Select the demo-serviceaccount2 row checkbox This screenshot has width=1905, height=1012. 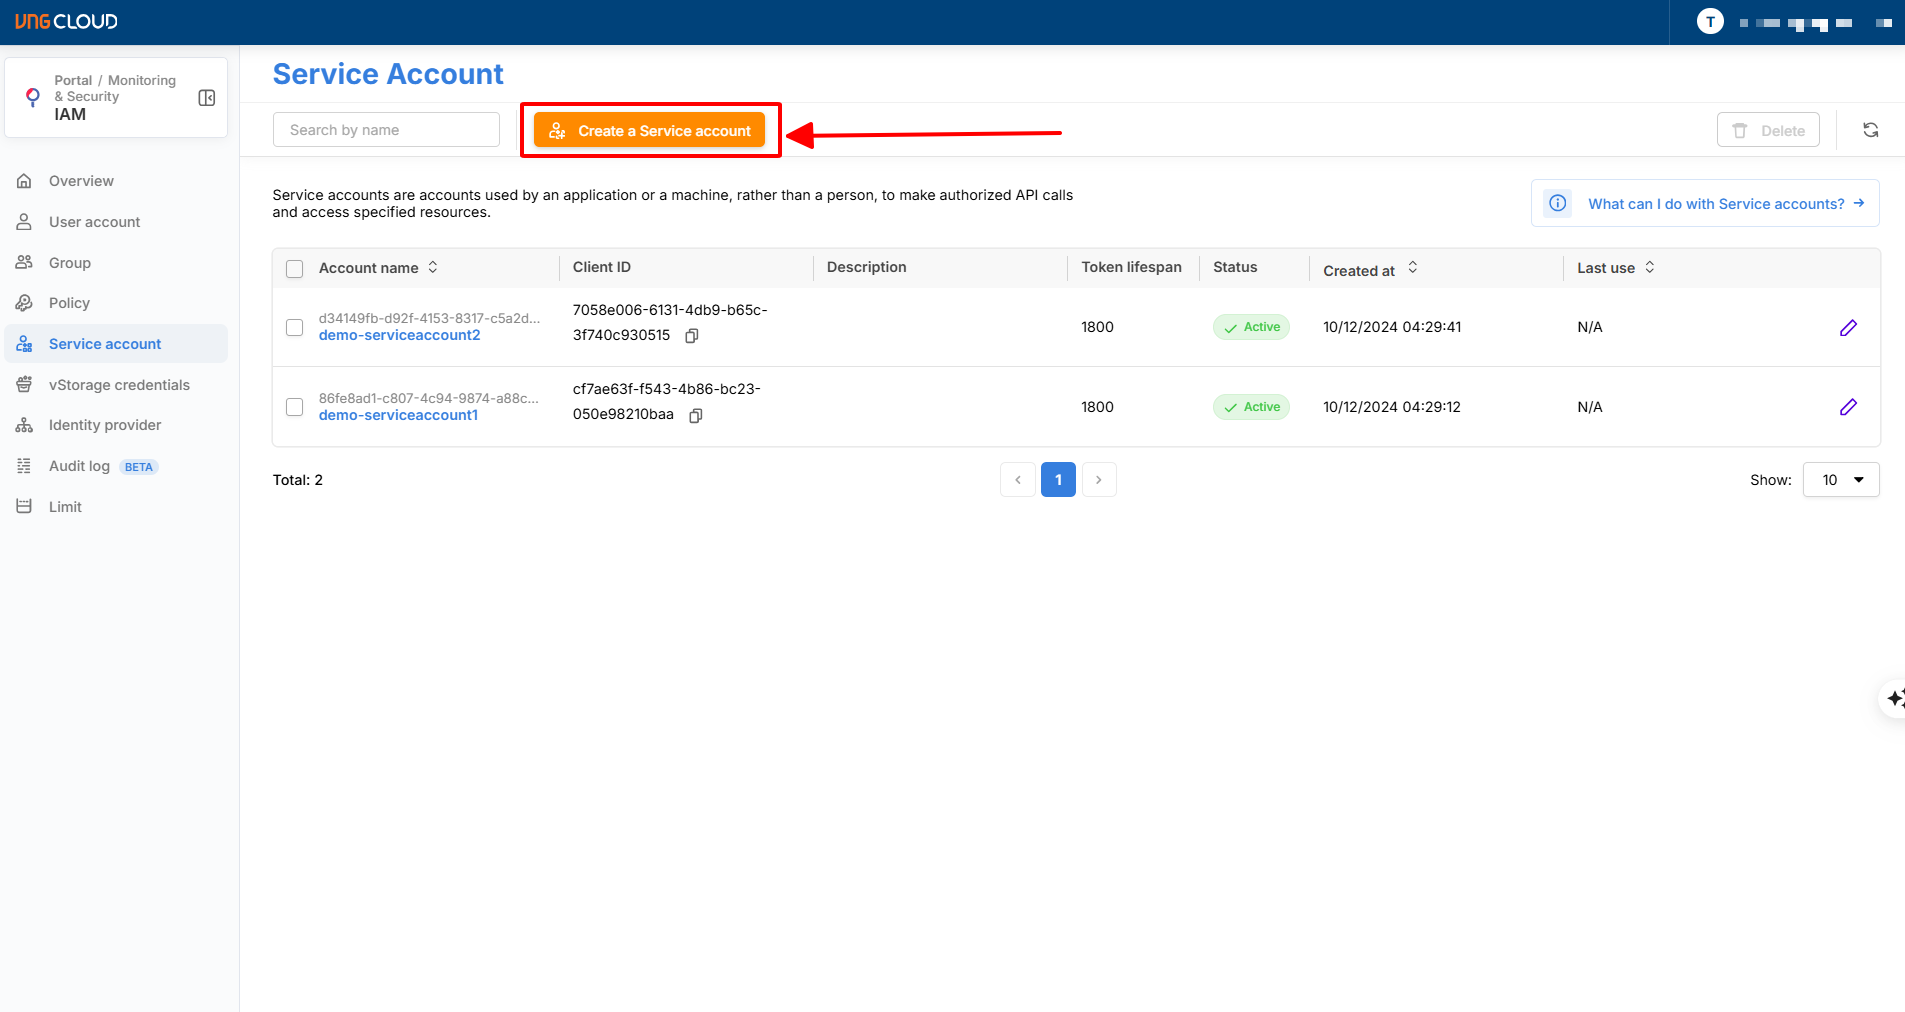[294, 328]
